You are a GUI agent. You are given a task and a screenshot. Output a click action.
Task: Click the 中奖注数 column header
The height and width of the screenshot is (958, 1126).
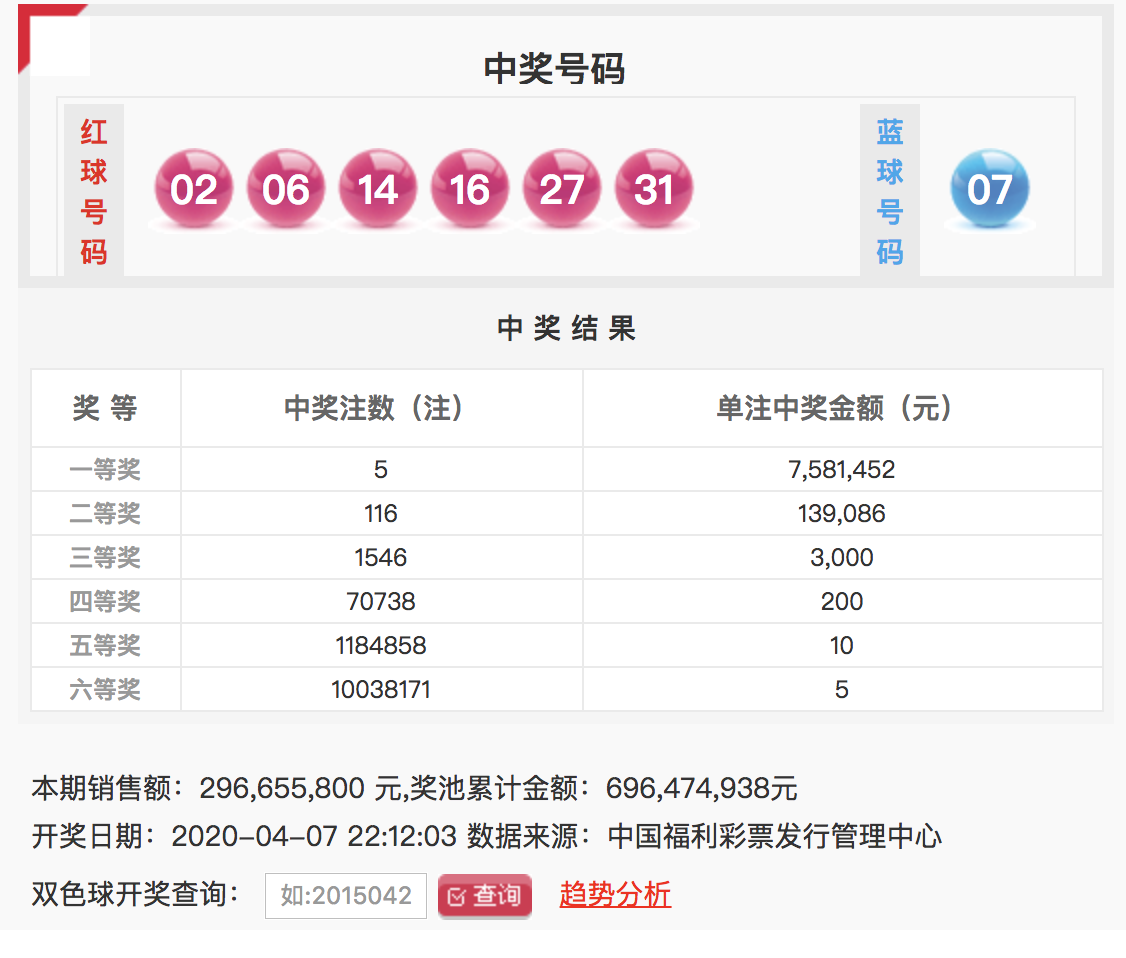point(381,408)
